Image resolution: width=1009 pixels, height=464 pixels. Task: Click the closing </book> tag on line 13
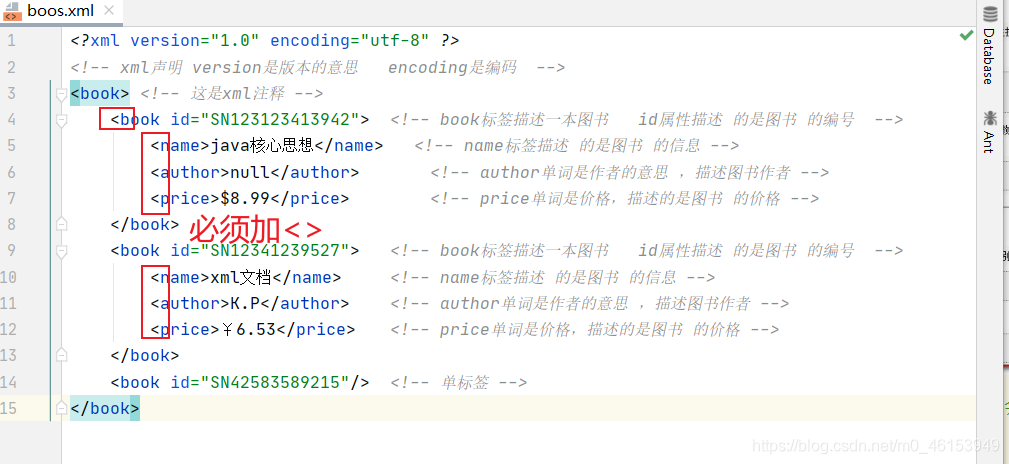click(145, 356)
